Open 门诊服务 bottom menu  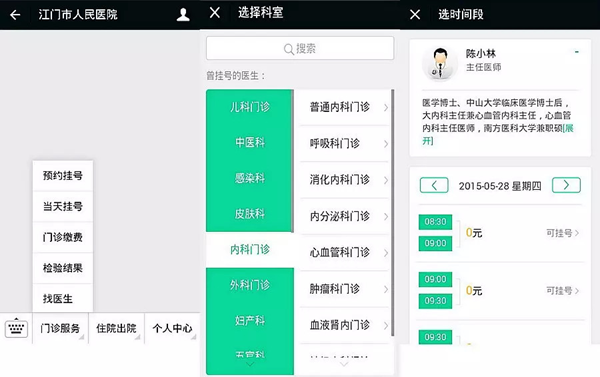pos(60,328)
